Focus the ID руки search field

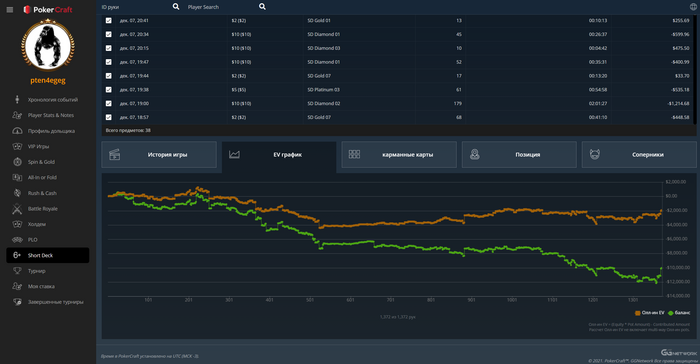(x=136, y=7)
